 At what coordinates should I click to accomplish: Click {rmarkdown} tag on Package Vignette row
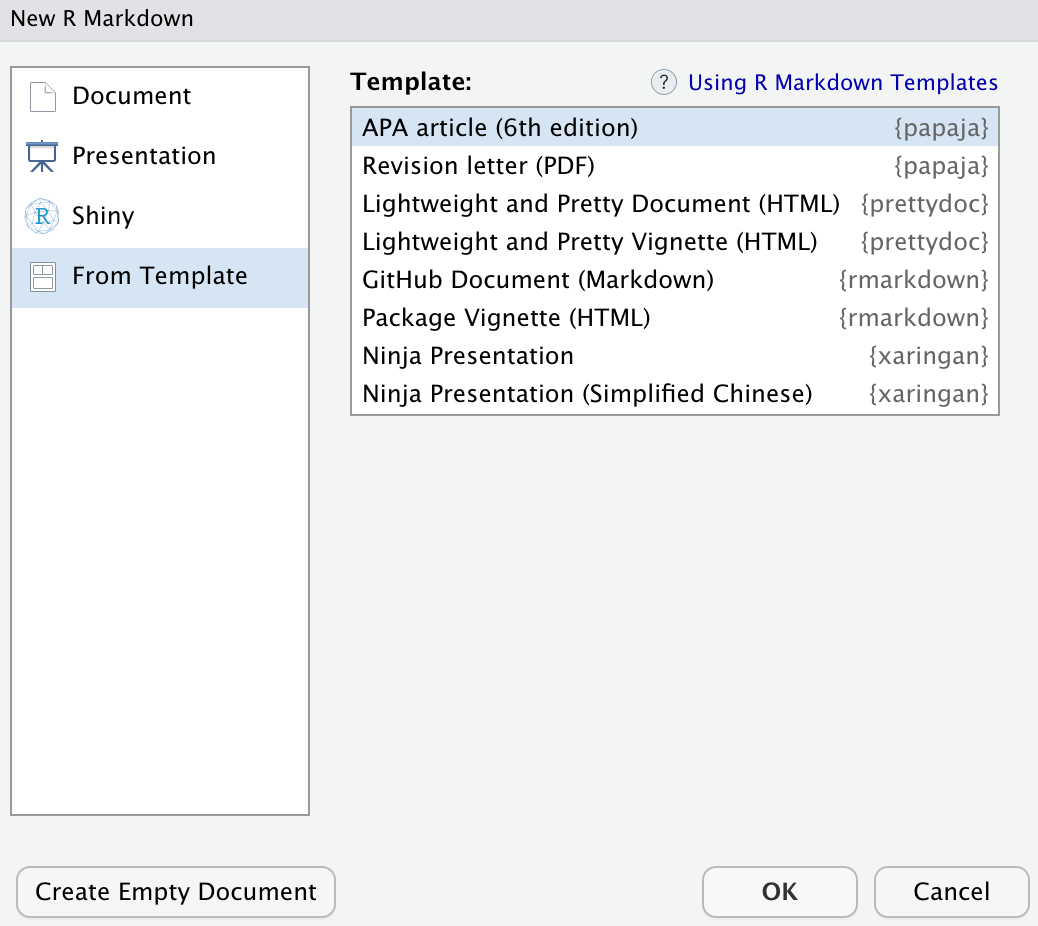(x=914, y=318)
